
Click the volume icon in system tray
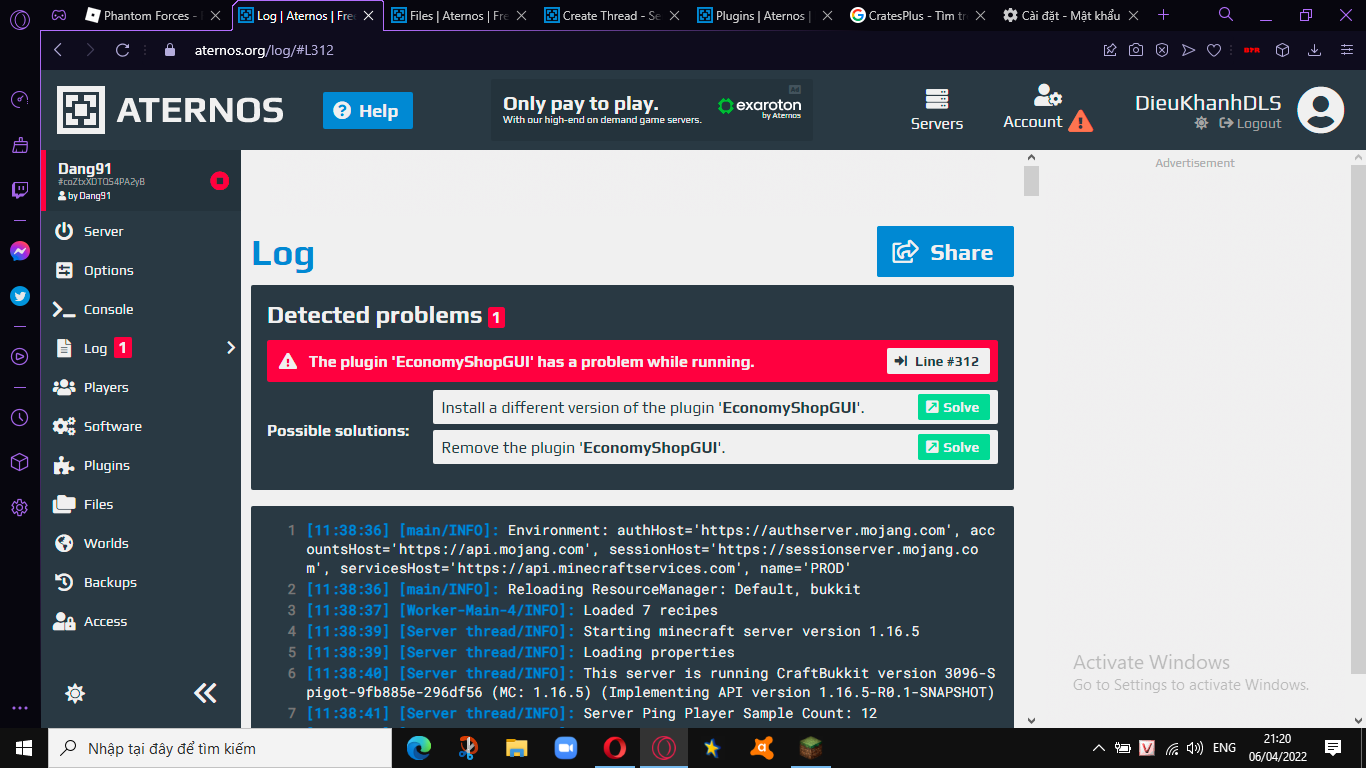coord(1195,748)
